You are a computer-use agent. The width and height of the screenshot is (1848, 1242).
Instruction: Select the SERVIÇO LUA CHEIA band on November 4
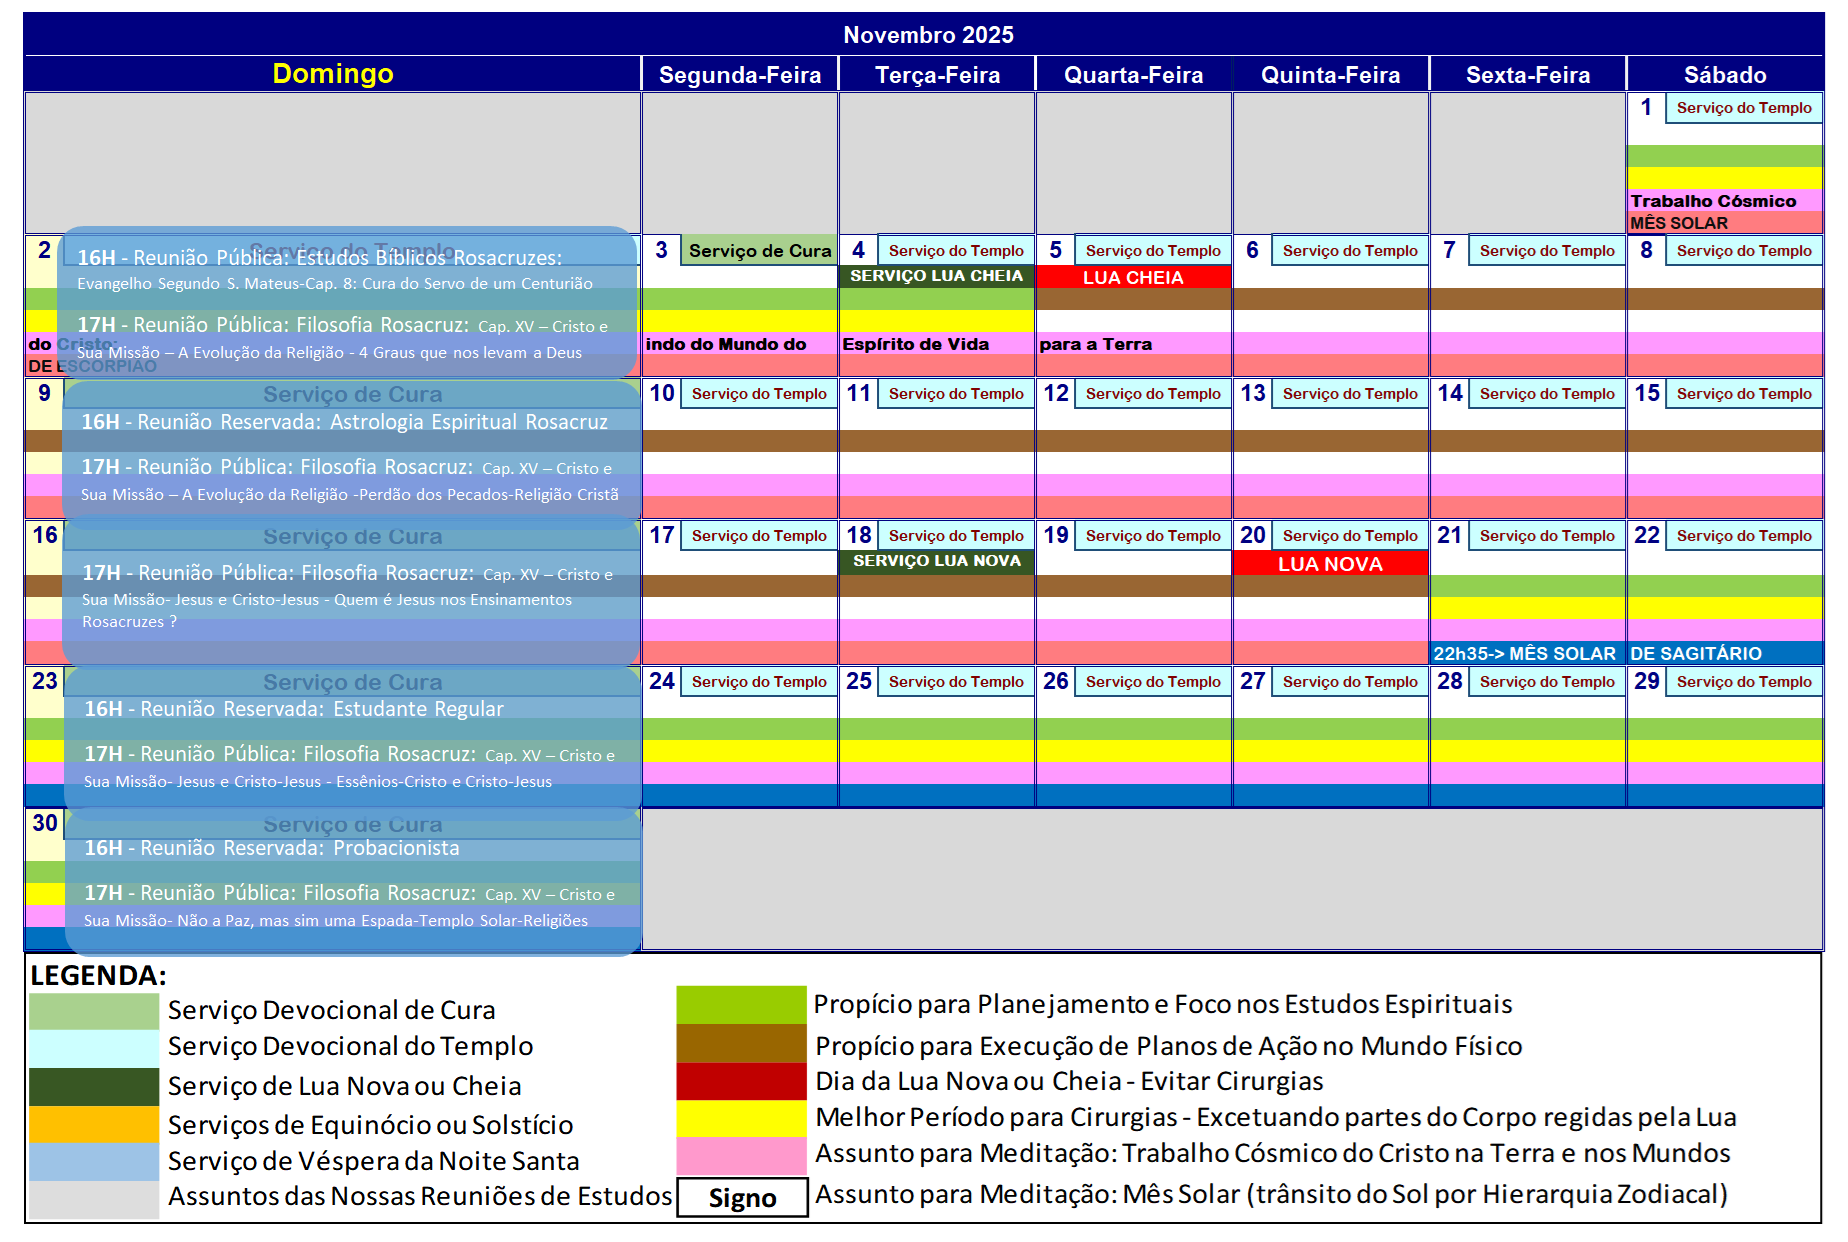pos(937,276)
